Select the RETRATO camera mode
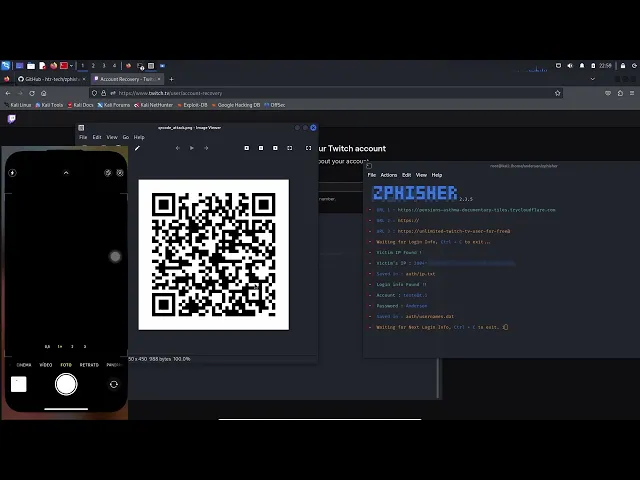The width and height of the screenshot is (640, 480). (89, 365)
